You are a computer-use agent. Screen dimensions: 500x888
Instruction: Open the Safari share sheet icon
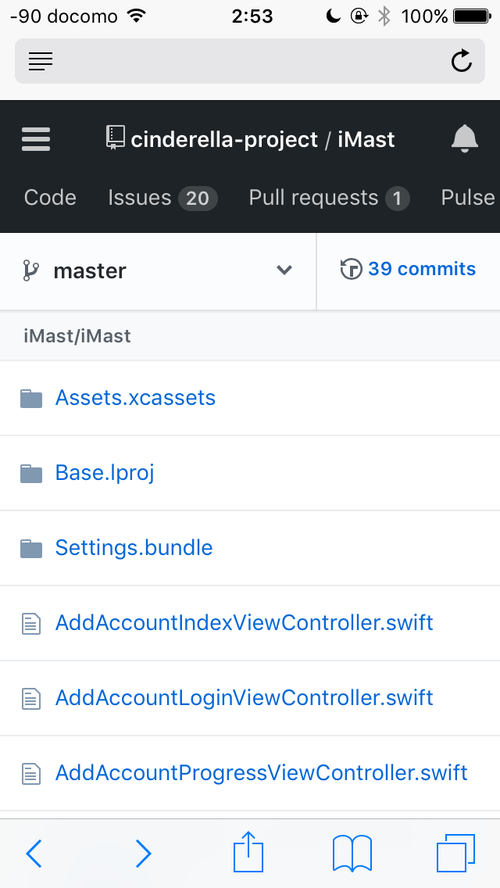click(x=249, y=851)
